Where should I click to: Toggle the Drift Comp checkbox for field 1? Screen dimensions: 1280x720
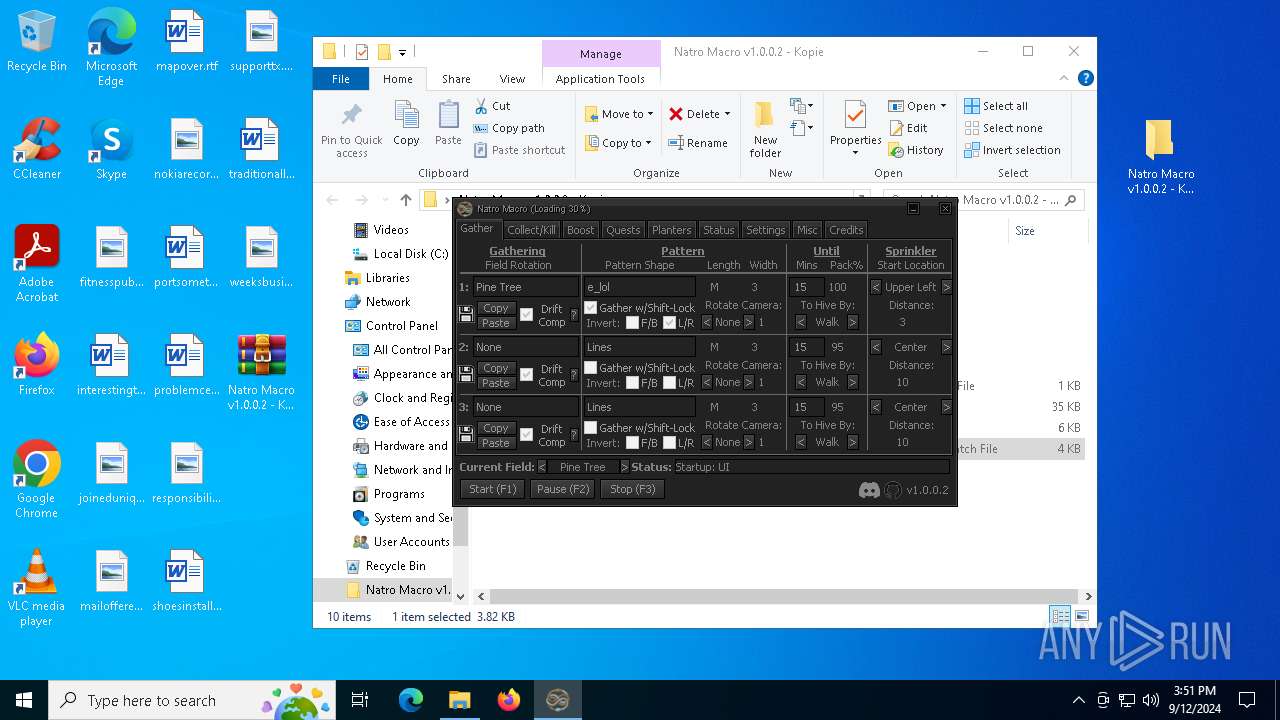coord(527,315)
